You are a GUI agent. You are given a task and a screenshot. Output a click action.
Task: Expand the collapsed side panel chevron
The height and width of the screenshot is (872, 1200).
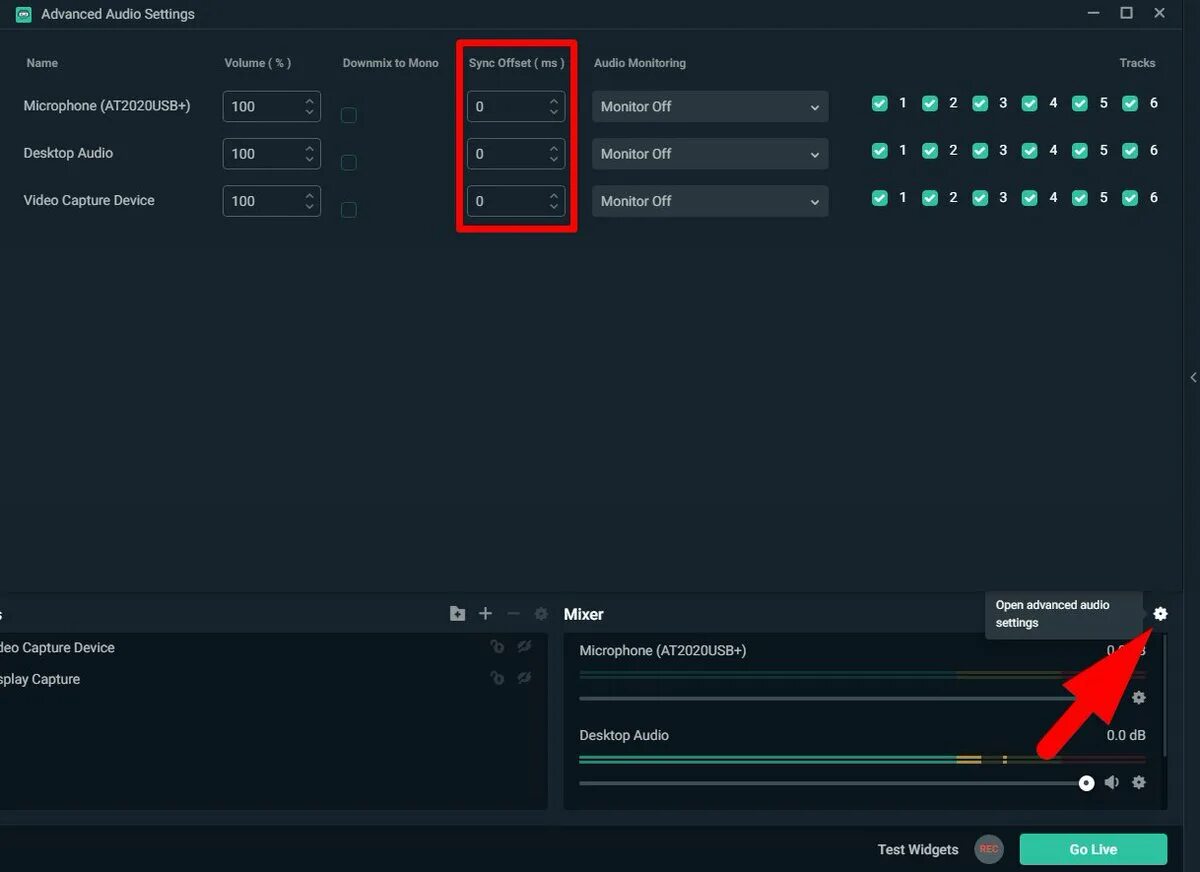tap(1193, 377)
